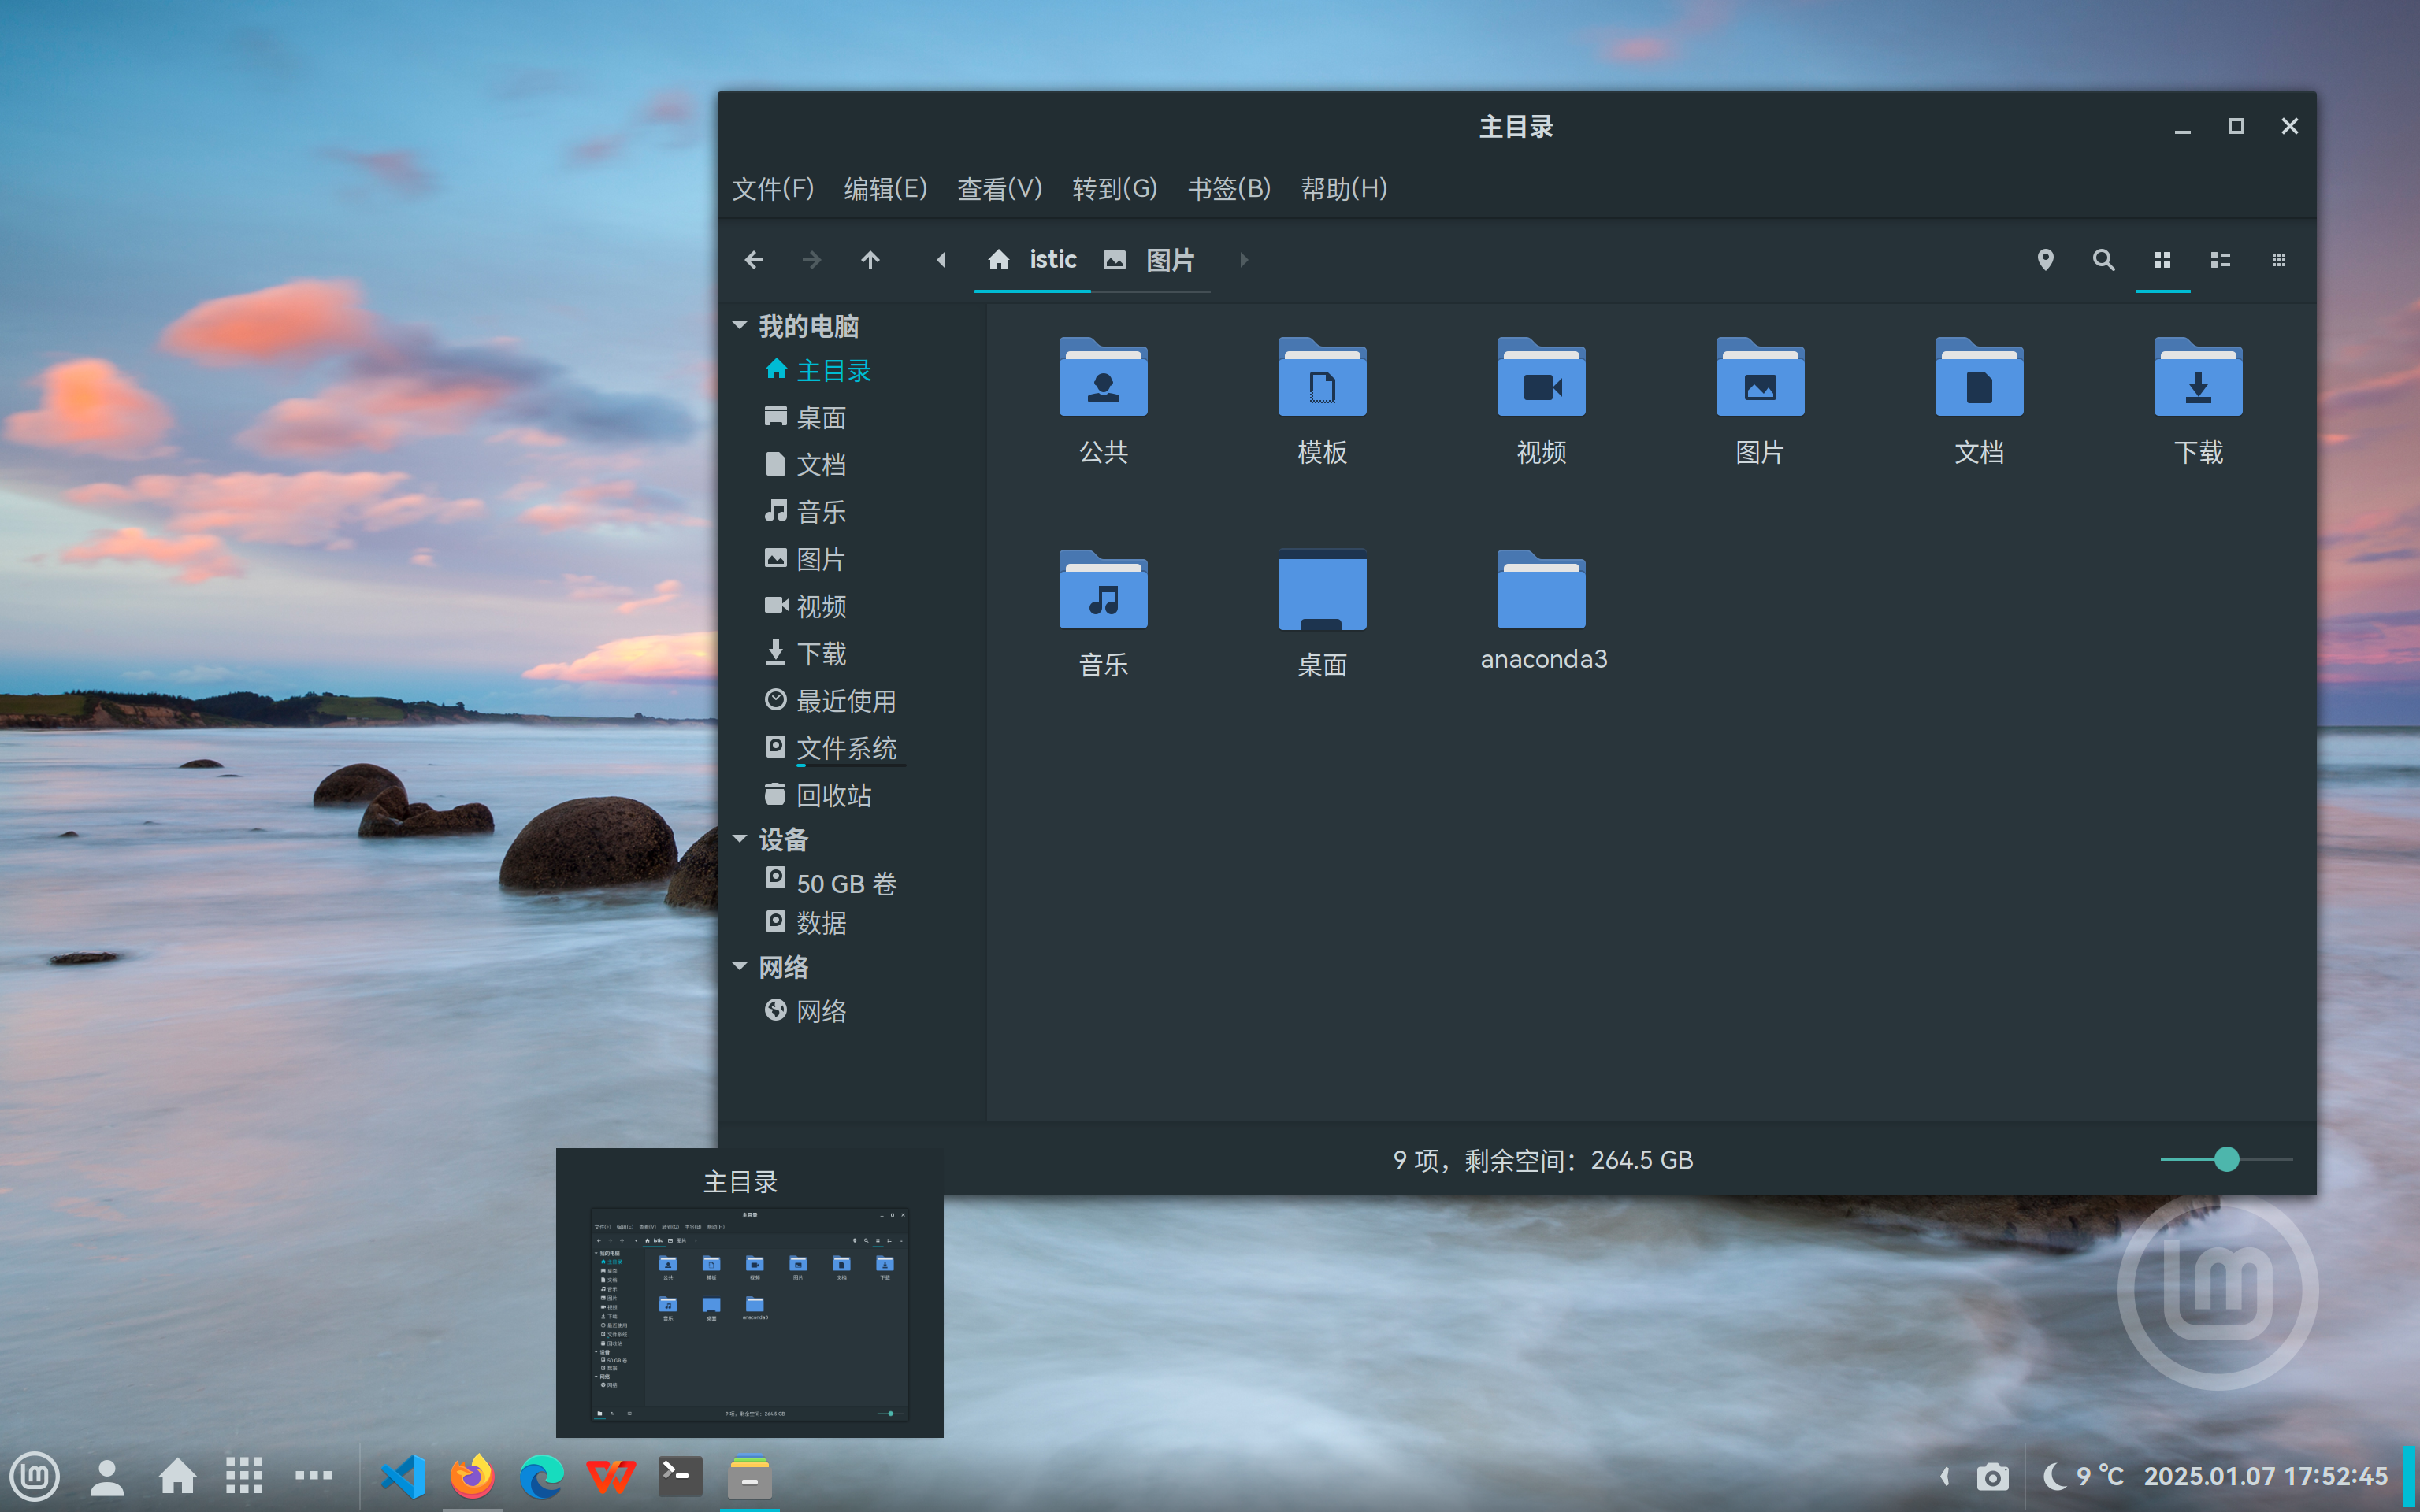This screenshot has height=1512, width=2420.
Task: Open the terminal from the taskbar
Action: pyautogui.click(x=680, y=1475)
